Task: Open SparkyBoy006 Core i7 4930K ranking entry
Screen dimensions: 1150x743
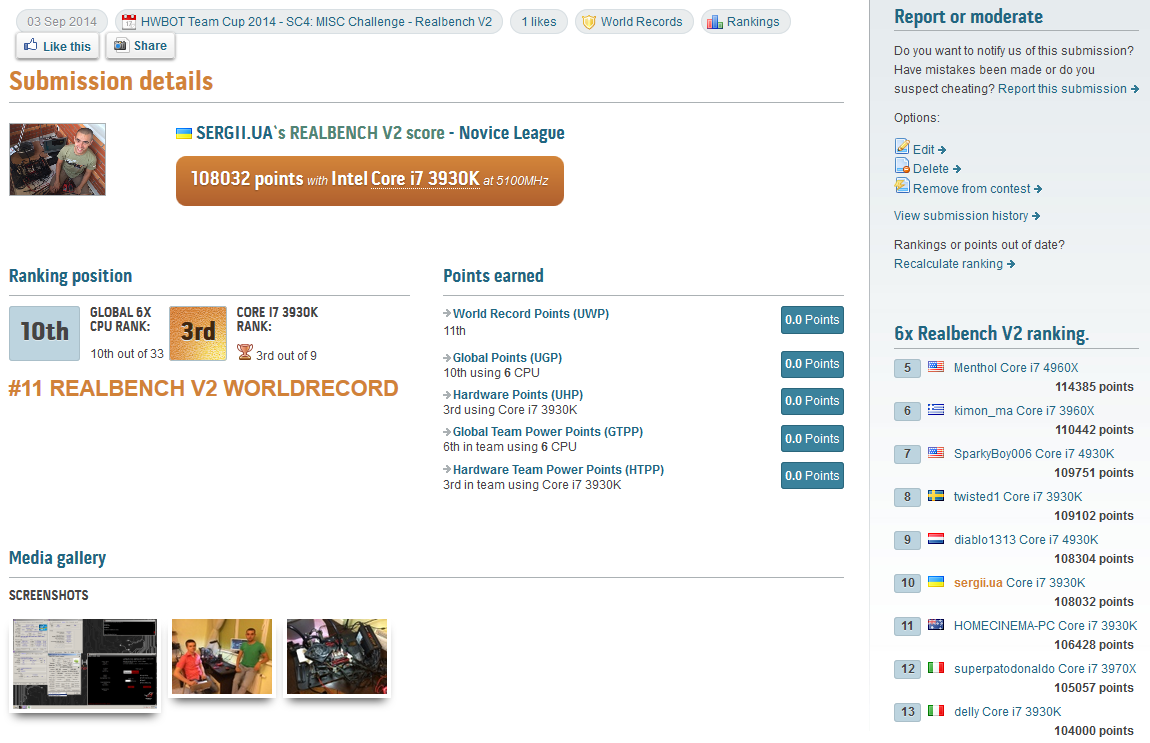Action: pyautogui.click(x=1034, y=454)
